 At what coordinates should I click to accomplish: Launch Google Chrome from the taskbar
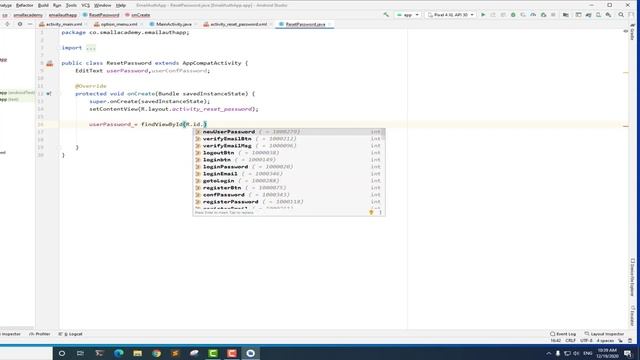coord(156,353)
